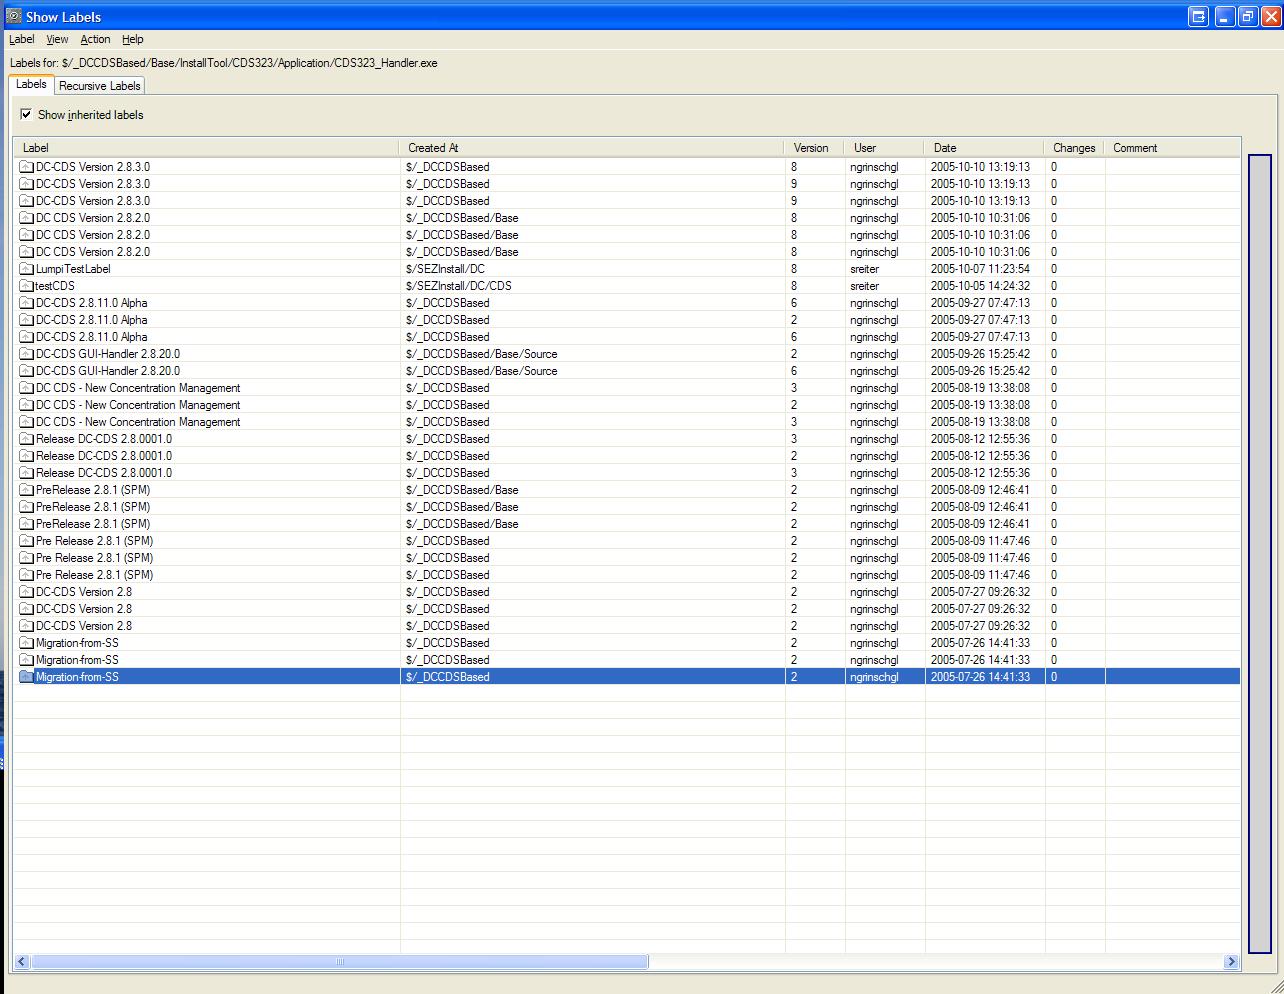1284x994 pixels.
Task: Click the icon of the highlighted Migration-from-SS row
Action: point(27,677)
